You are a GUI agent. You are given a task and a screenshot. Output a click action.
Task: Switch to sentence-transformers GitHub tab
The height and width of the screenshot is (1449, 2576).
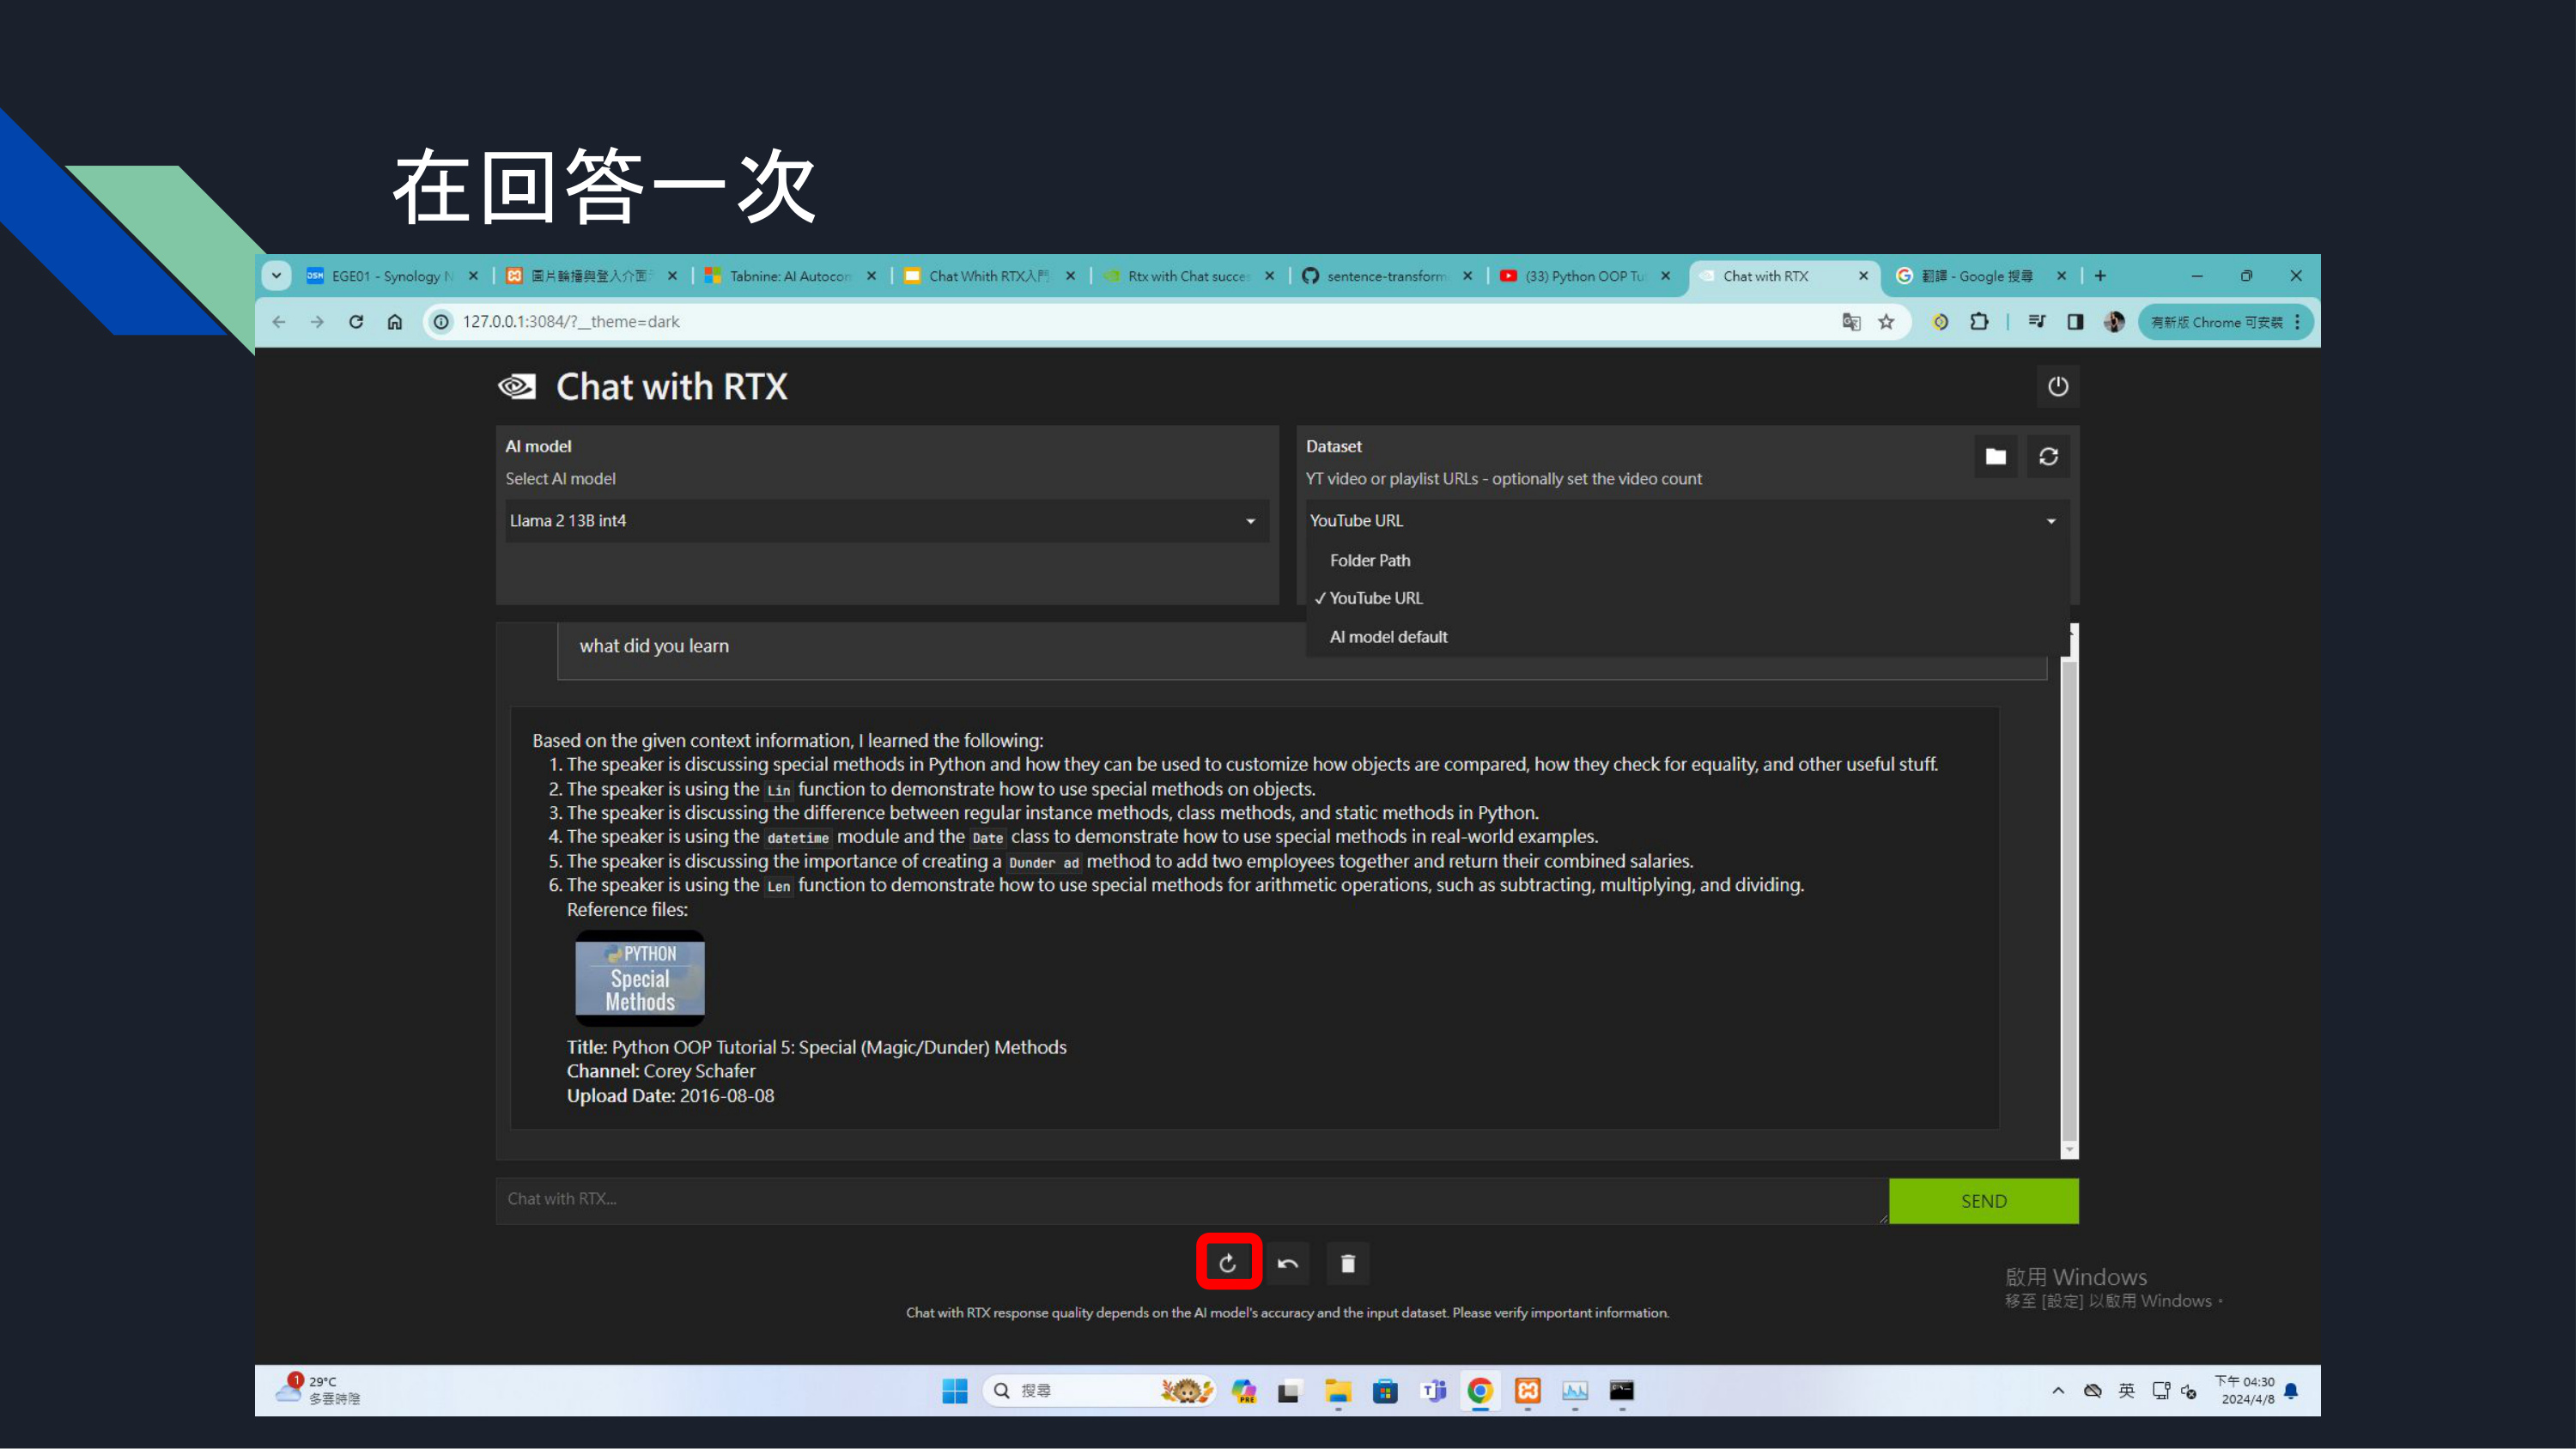coord(1386,275)
